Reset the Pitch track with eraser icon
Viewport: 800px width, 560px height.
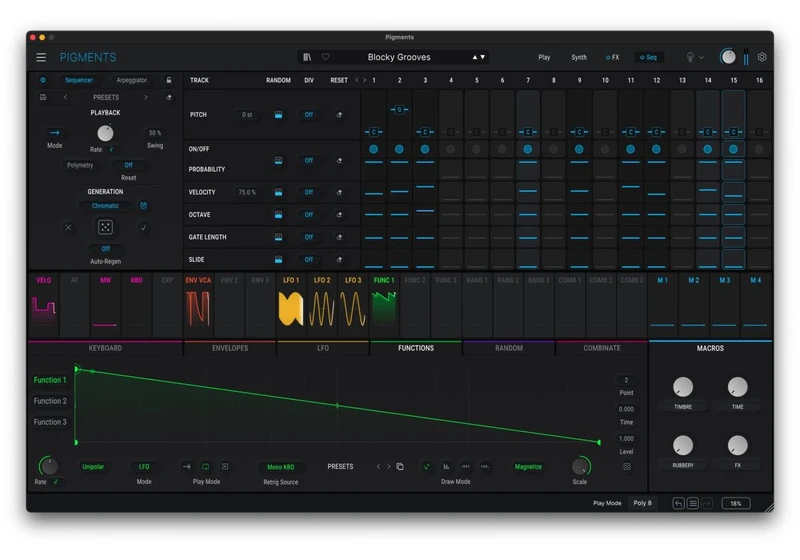339,115
